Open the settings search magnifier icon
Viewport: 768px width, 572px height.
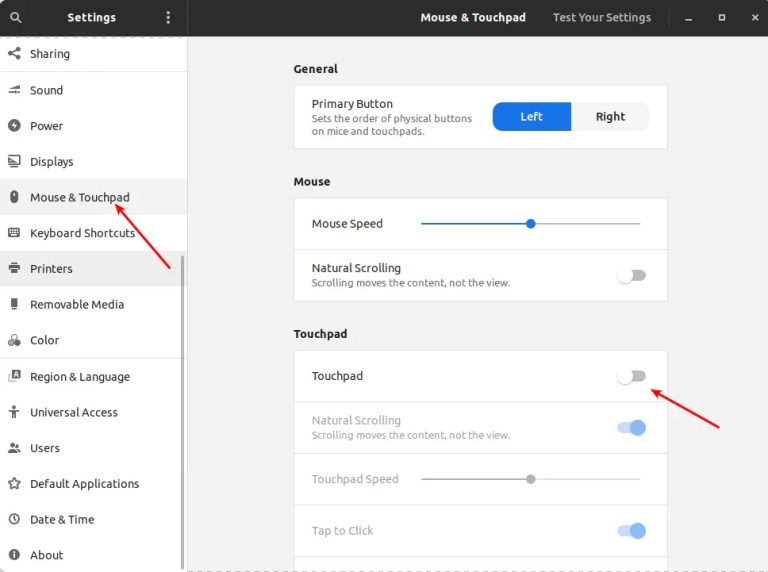click(x=16, y=18)
